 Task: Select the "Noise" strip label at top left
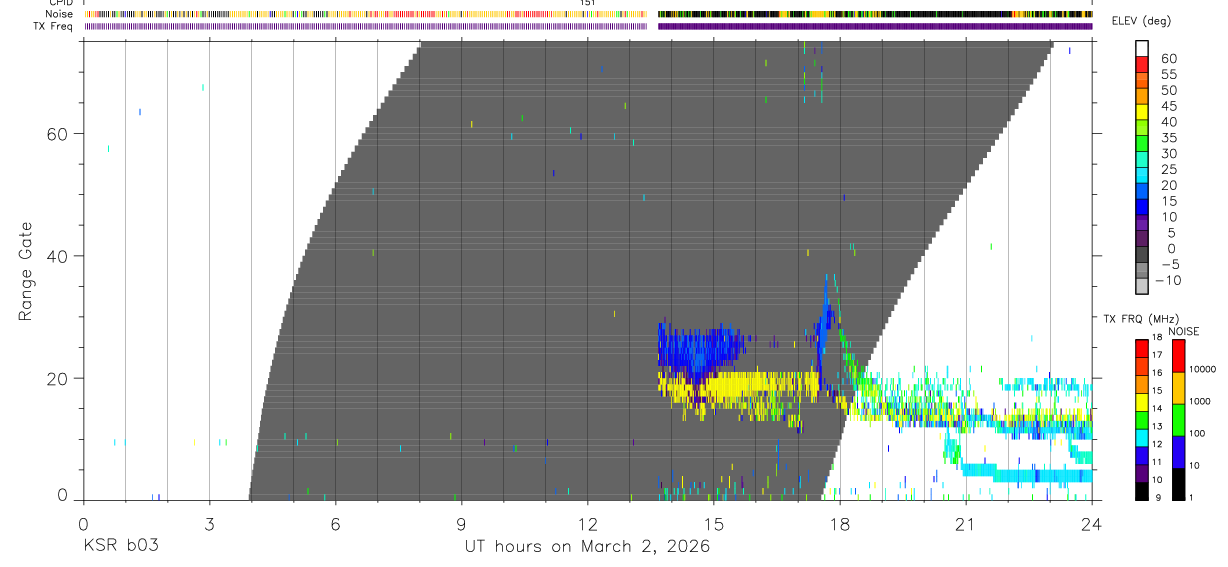coord(59,14)
